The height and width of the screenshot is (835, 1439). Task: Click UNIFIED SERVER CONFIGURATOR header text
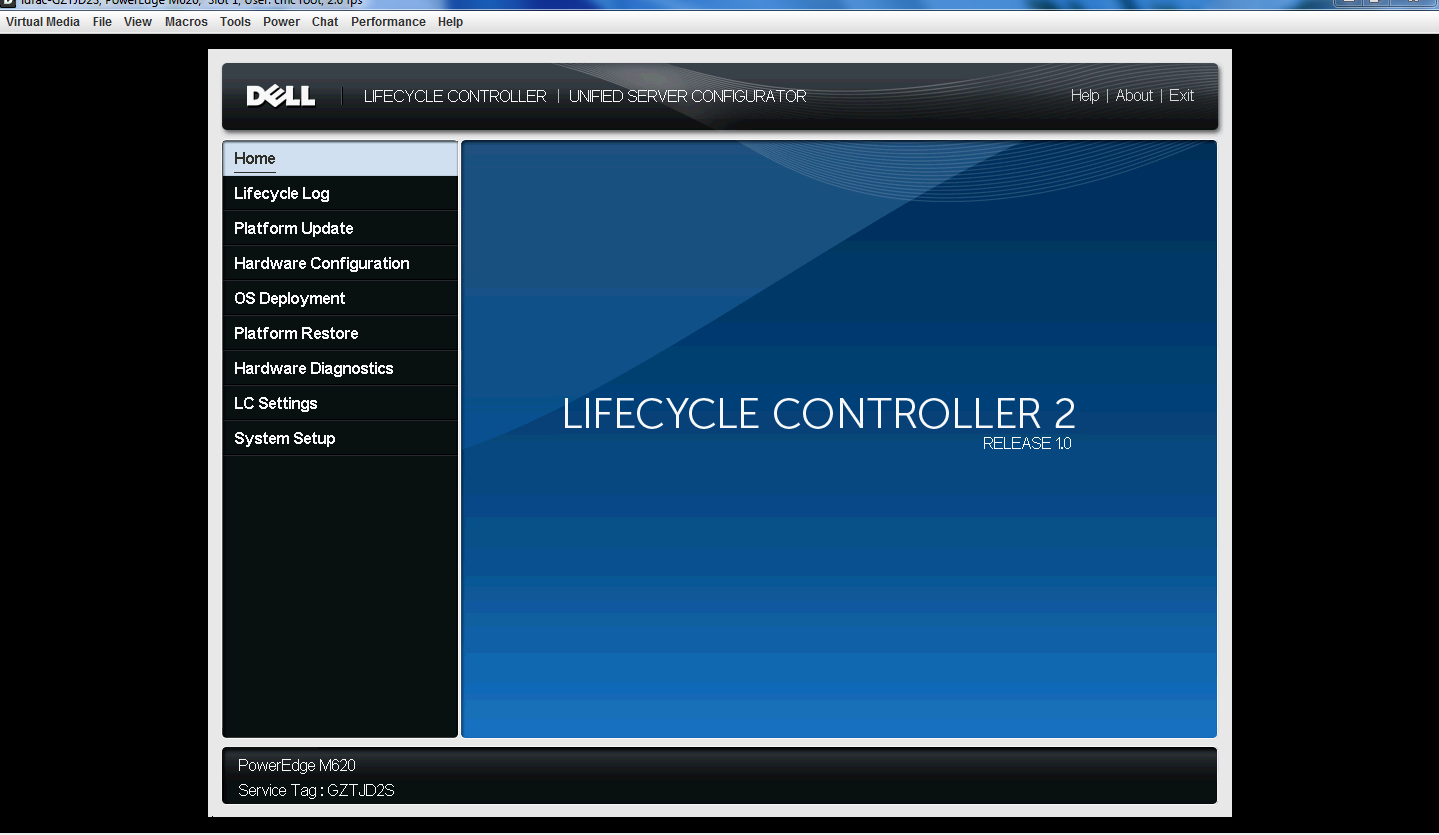[x=688, y=96]
